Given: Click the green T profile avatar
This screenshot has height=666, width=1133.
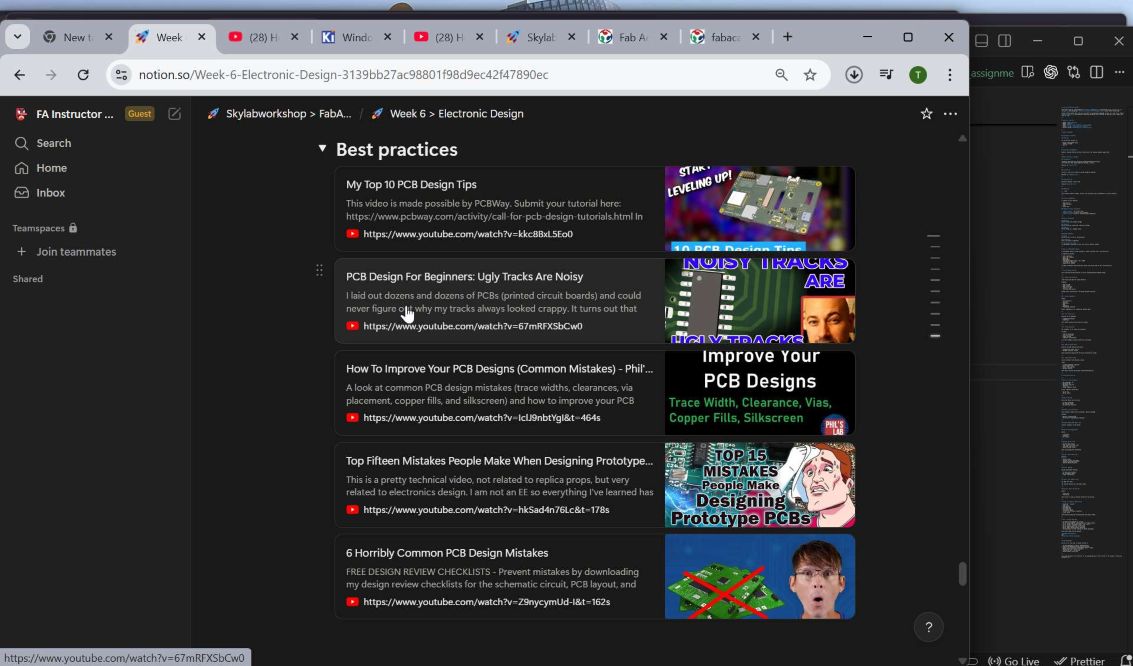Looking at the screenshot, I should (x=916, y=74).
